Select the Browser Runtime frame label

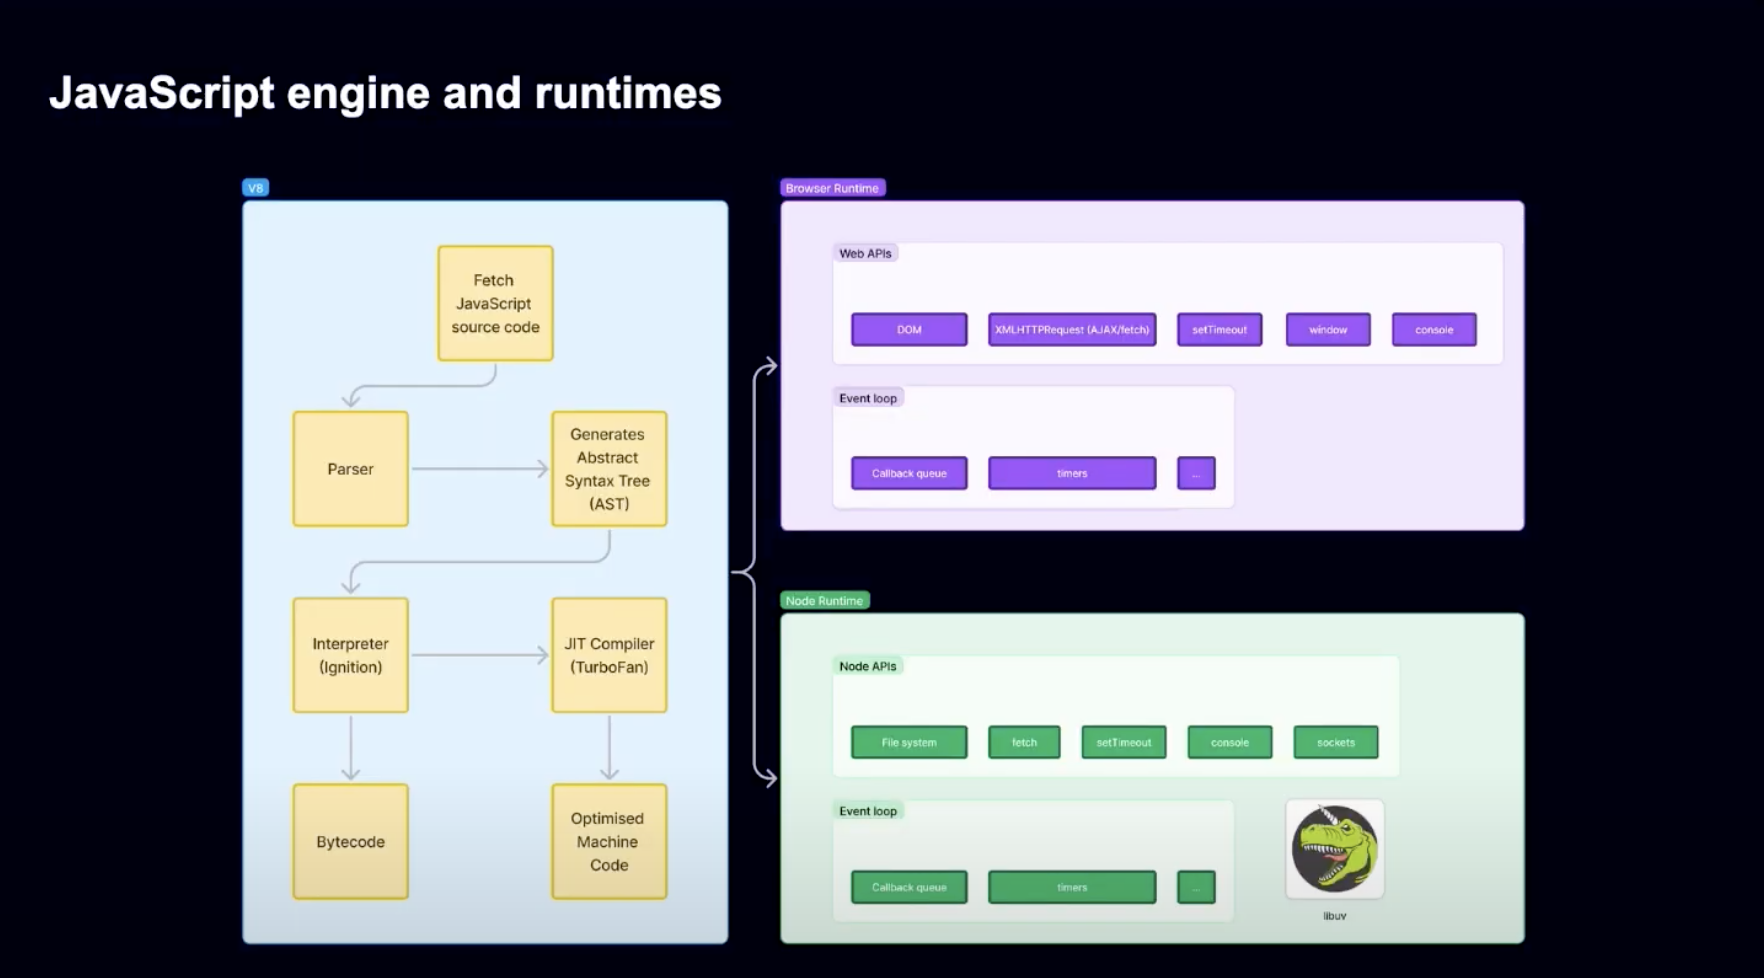pos(832,188)
